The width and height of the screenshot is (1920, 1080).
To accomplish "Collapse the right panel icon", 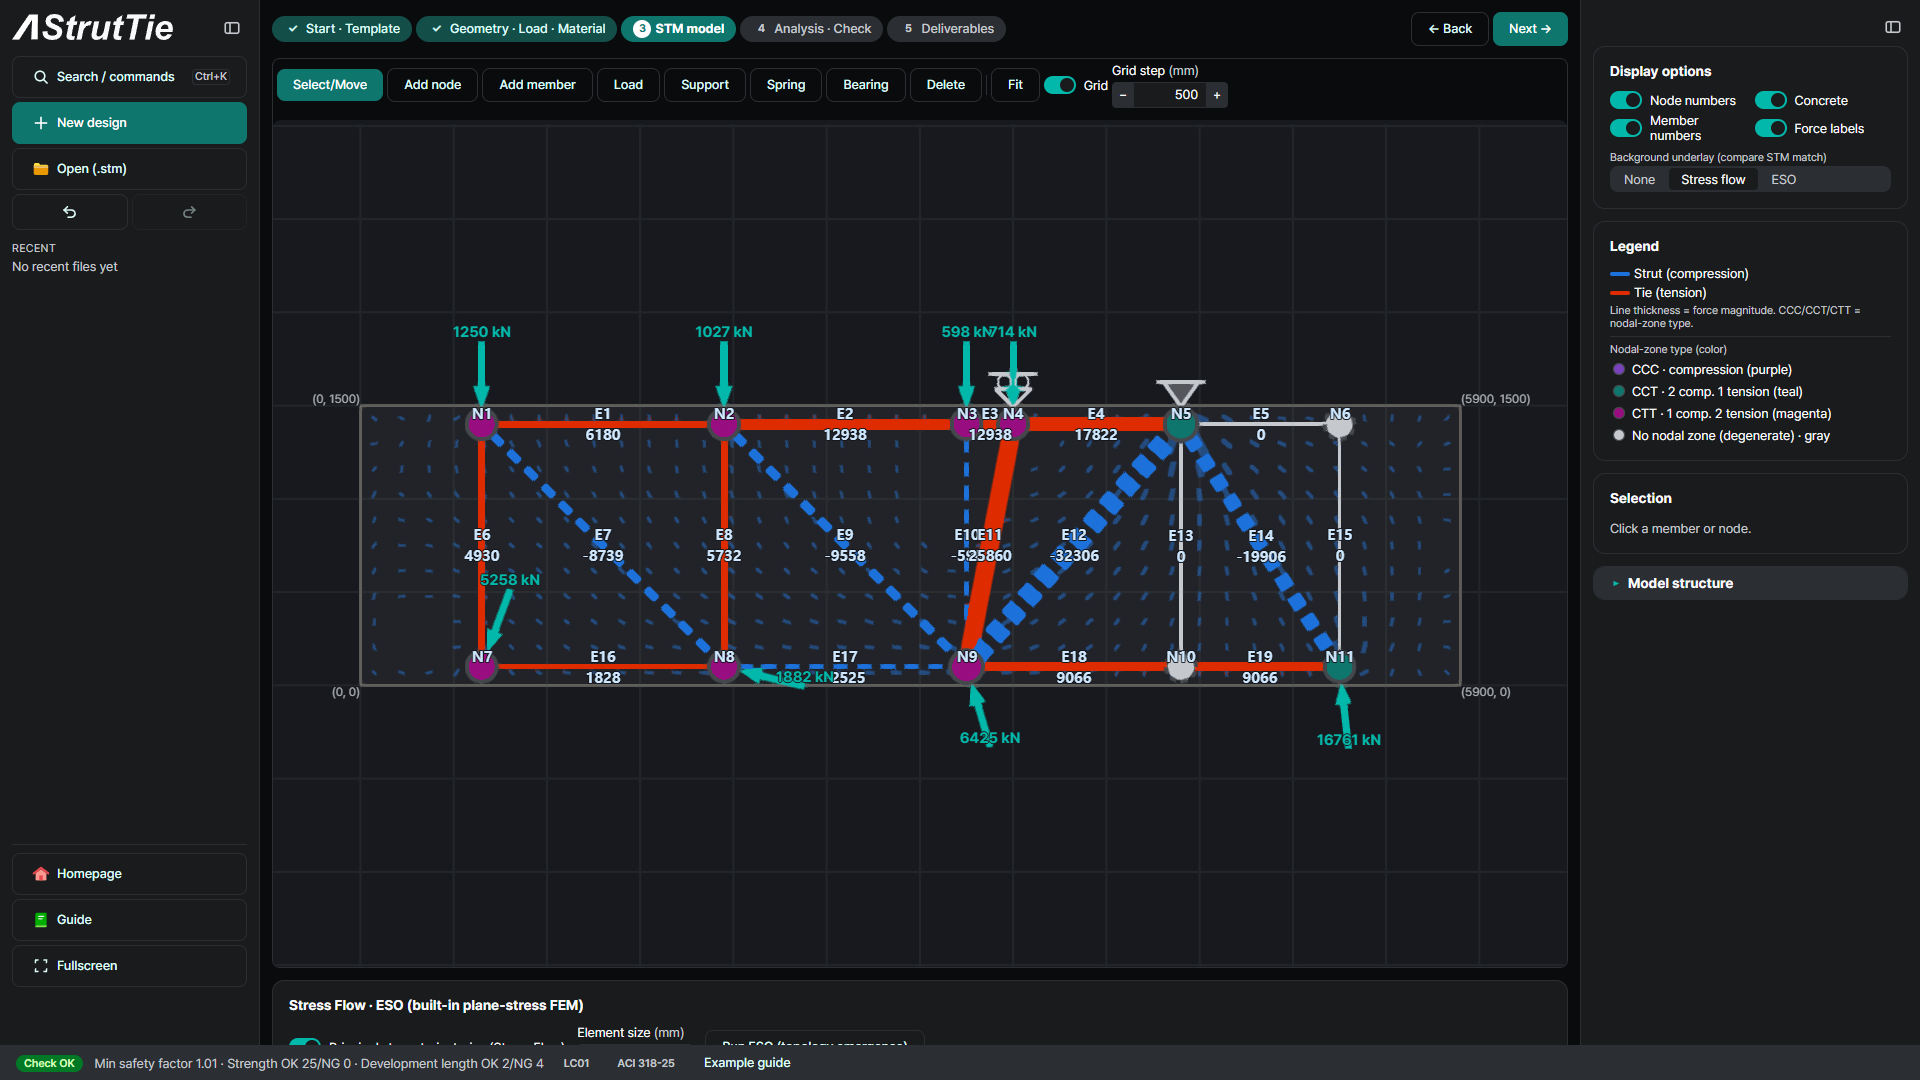I will point(1893,27).
